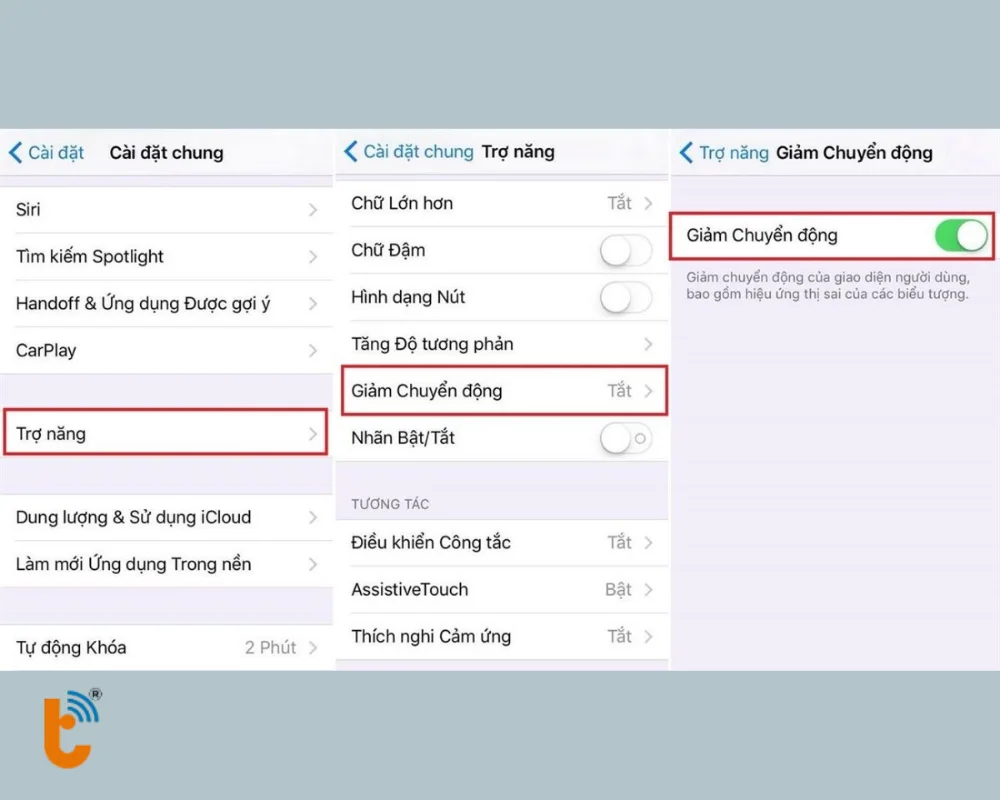1000x800 pixels.
Task: Tap the back chevron beside Cài đặt chung
Action: point(350,152)
